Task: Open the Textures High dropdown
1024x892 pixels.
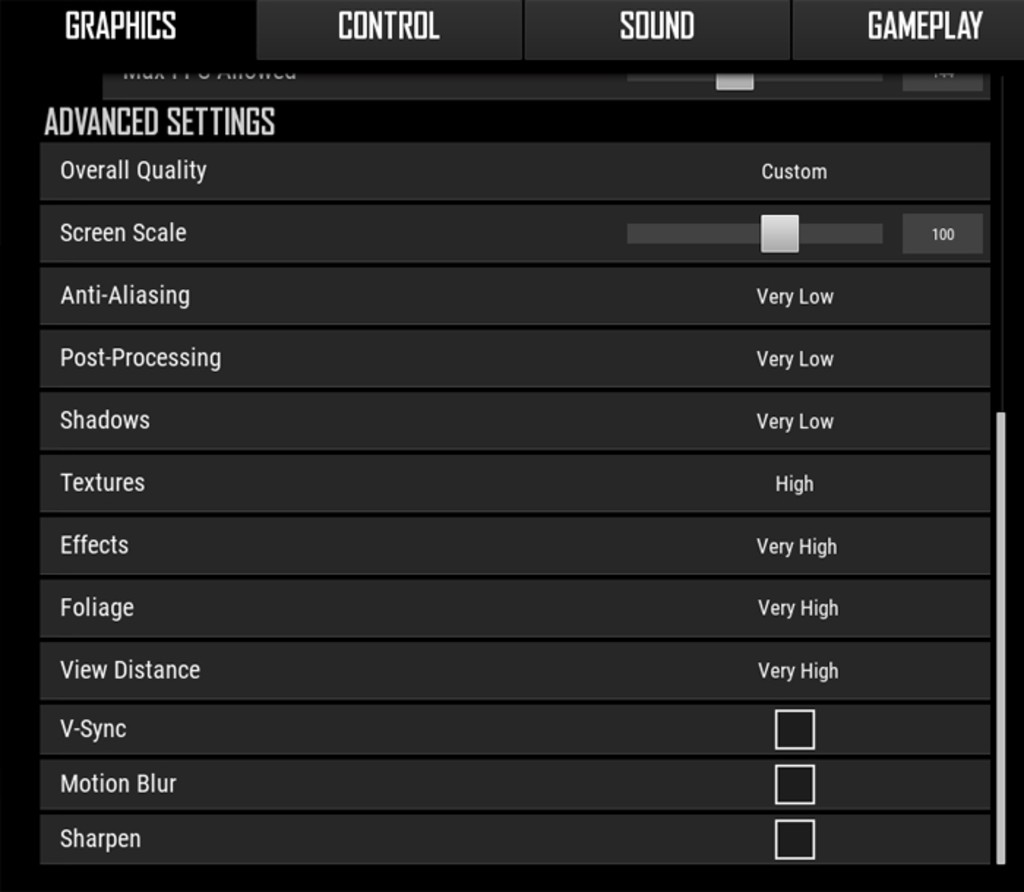Action: point(794,484)
